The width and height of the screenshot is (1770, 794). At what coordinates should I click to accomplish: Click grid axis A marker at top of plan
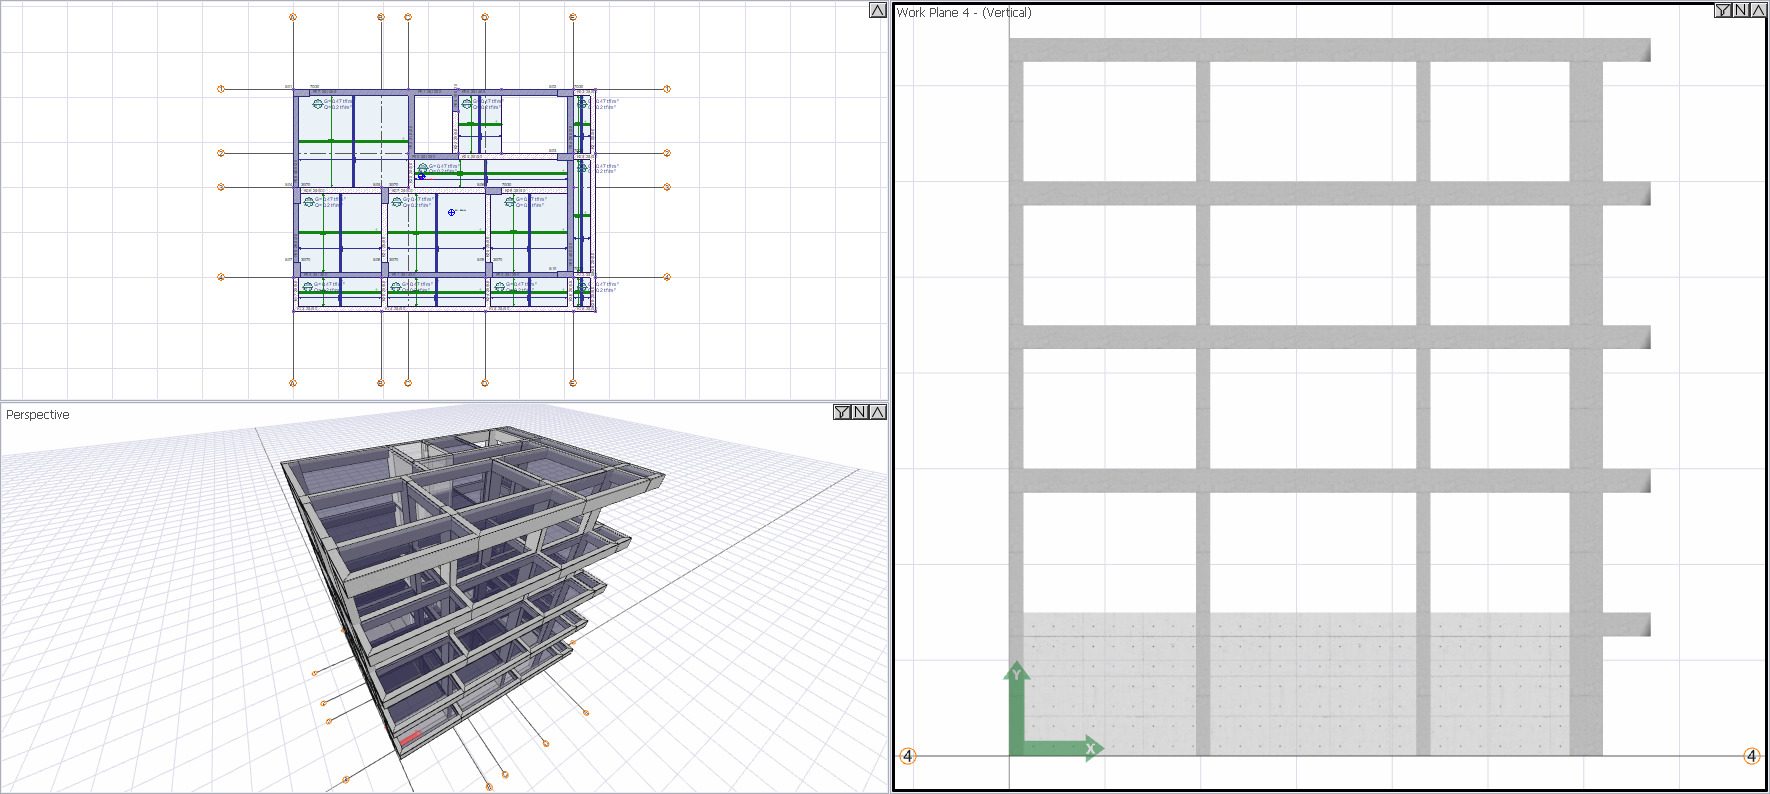[293, 17]
